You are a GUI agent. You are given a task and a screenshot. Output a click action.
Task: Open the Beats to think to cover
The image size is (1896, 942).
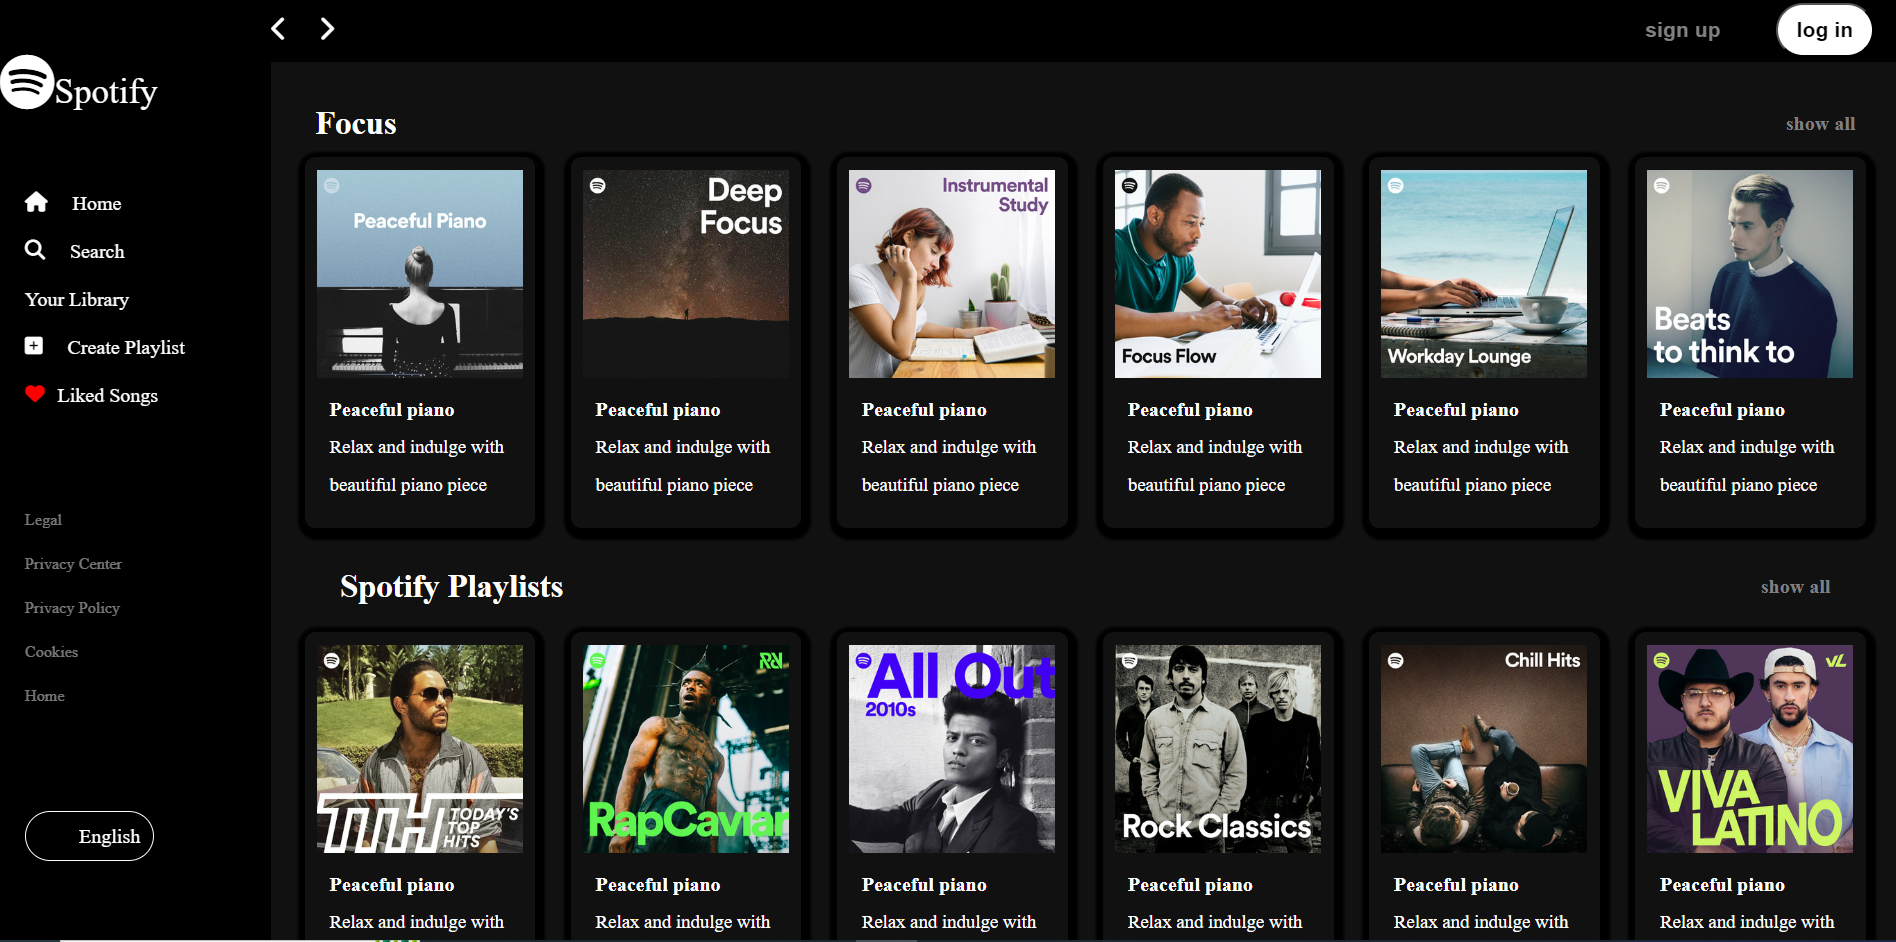pos(1750,274)
